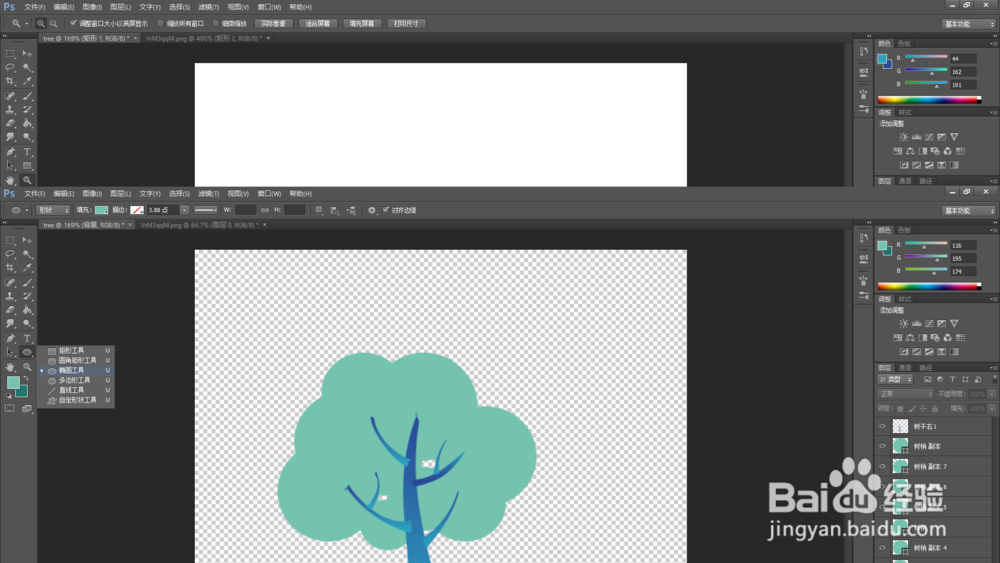Select Brush tool in lower toolbar
1000x563 pixels.
tap(27, 282)
